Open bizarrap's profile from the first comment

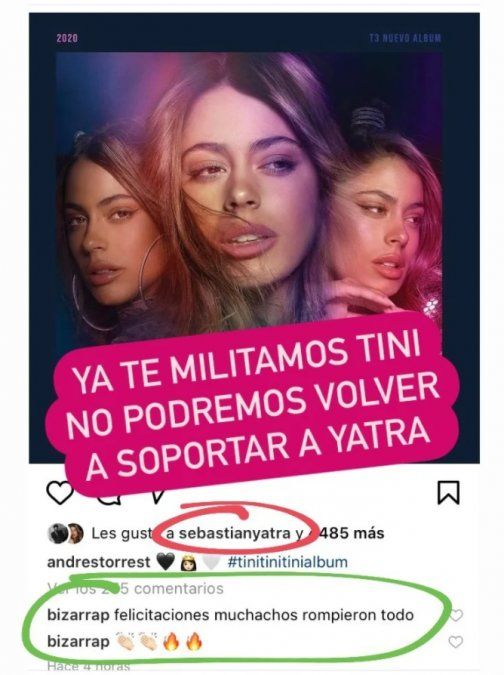(78, 615)
